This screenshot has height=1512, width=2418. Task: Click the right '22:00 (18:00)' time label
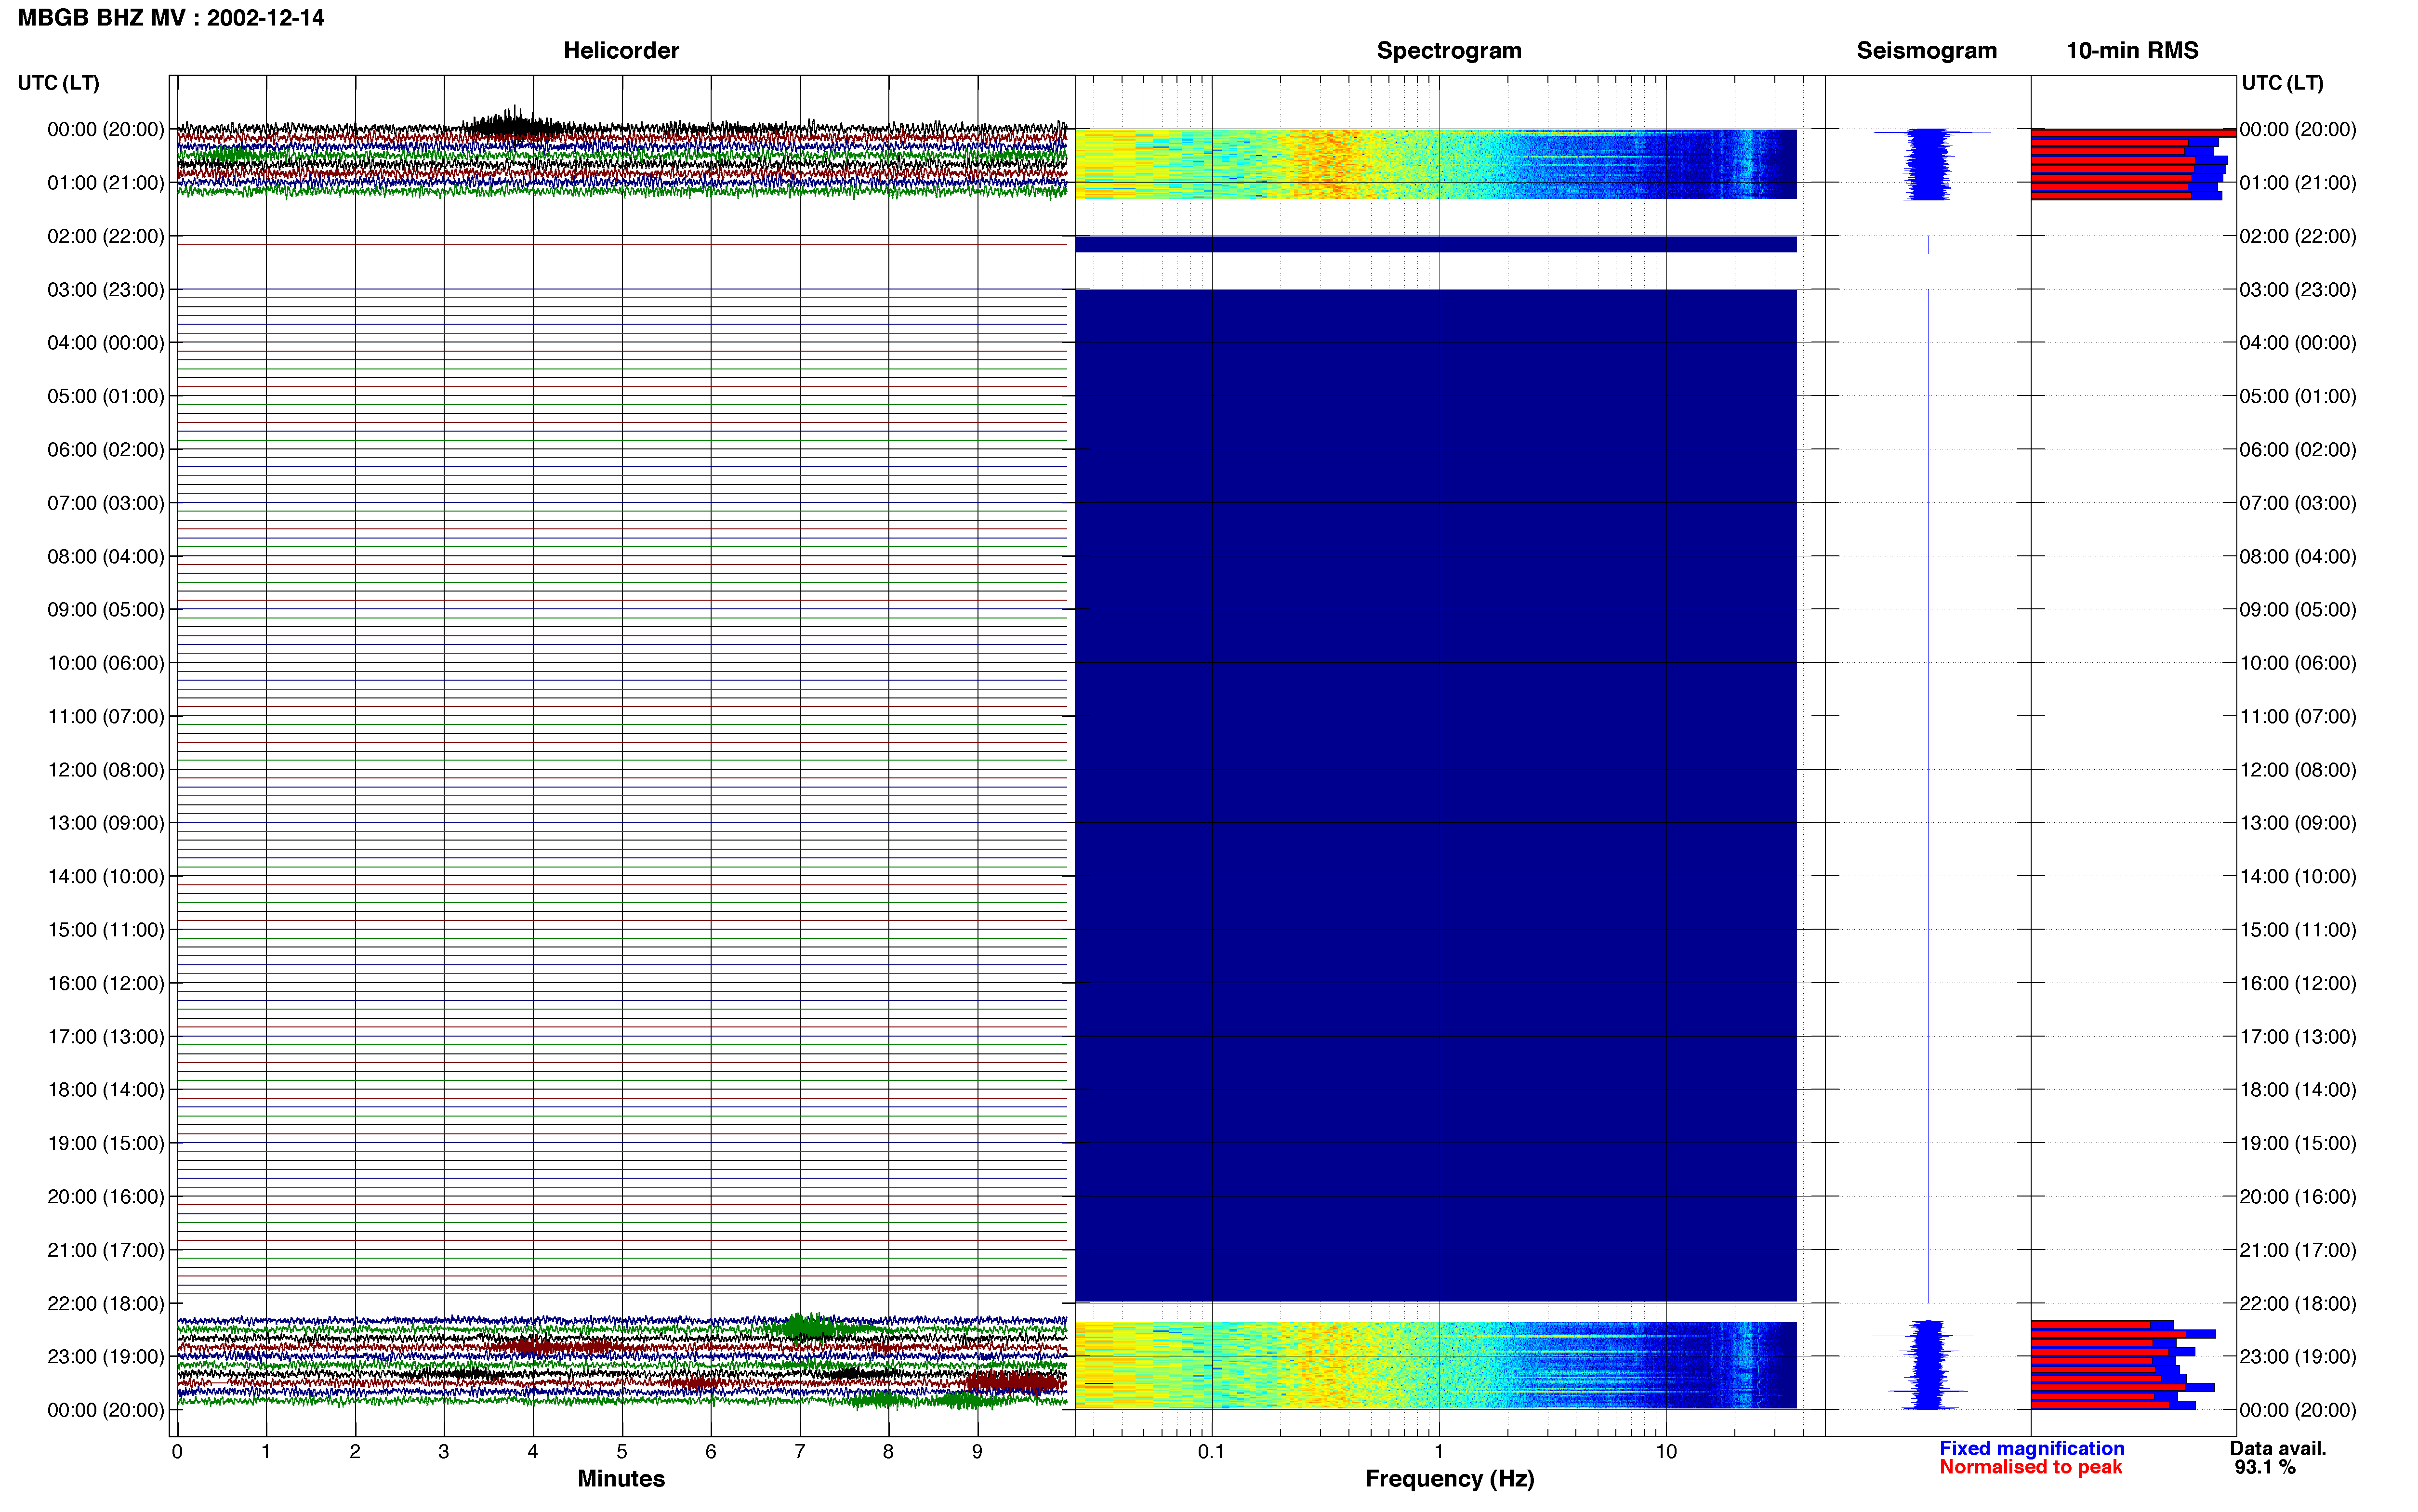pyautogui.click(x=2298, y=1304)
